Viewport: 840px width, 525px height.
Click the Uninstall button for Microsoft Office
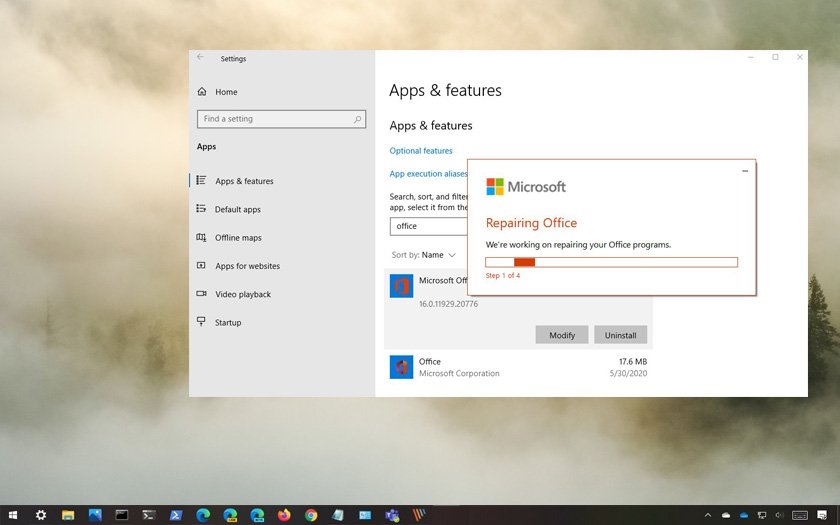(x=620, y=335)
